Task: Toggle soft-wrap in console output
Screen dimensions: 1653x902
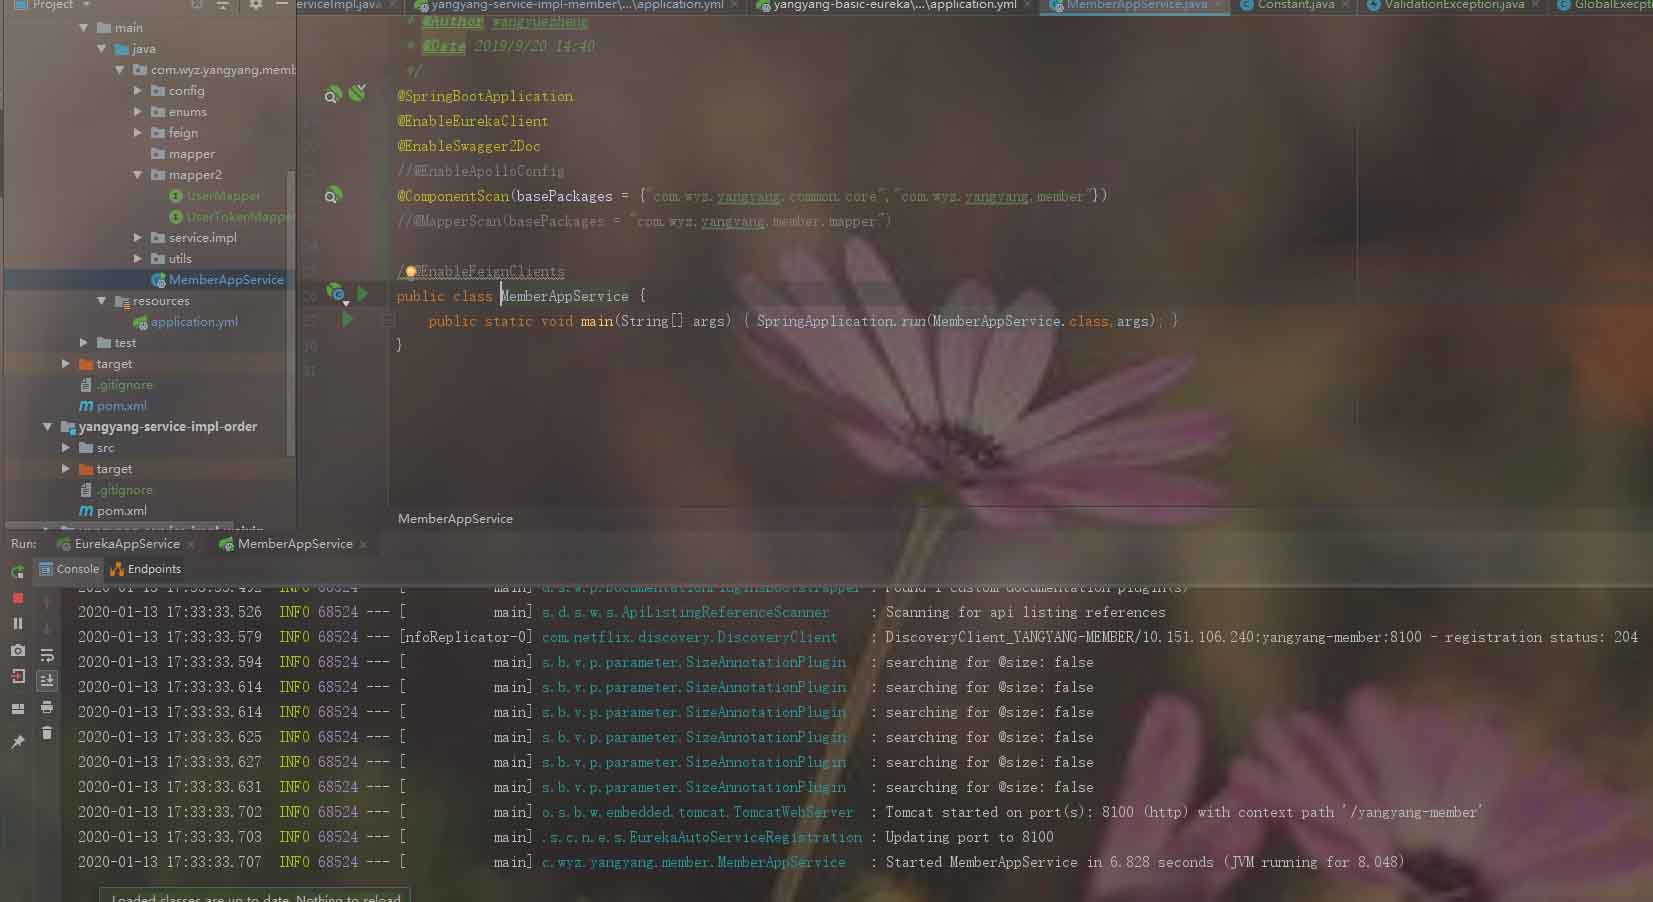Action: (x=47, y=655)
